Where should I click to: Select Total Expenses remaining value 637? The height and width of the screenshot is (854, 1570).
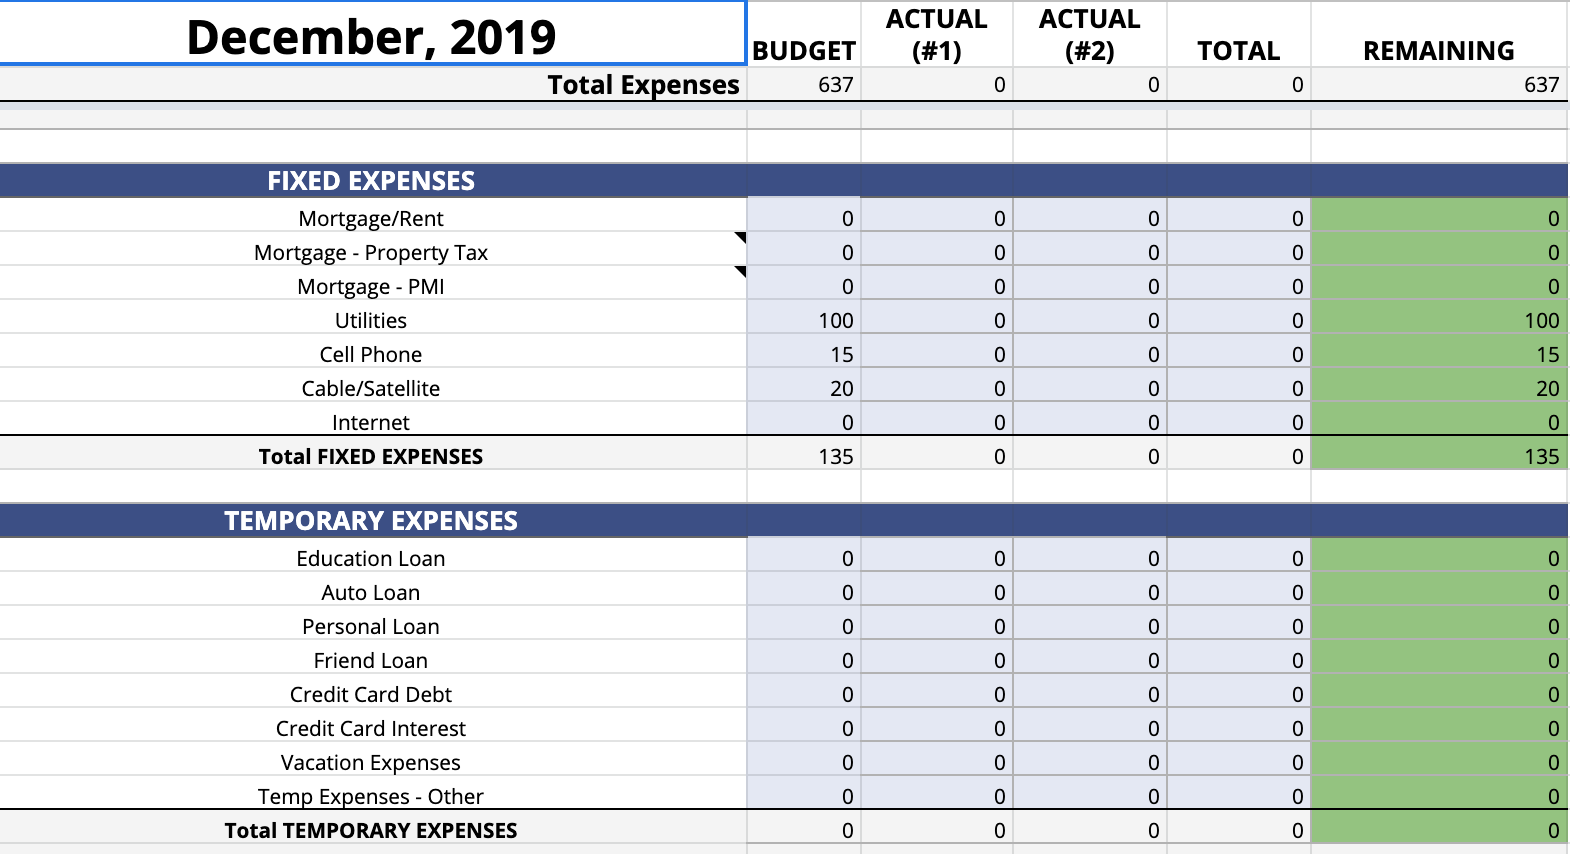click(x=1439, y=85)
